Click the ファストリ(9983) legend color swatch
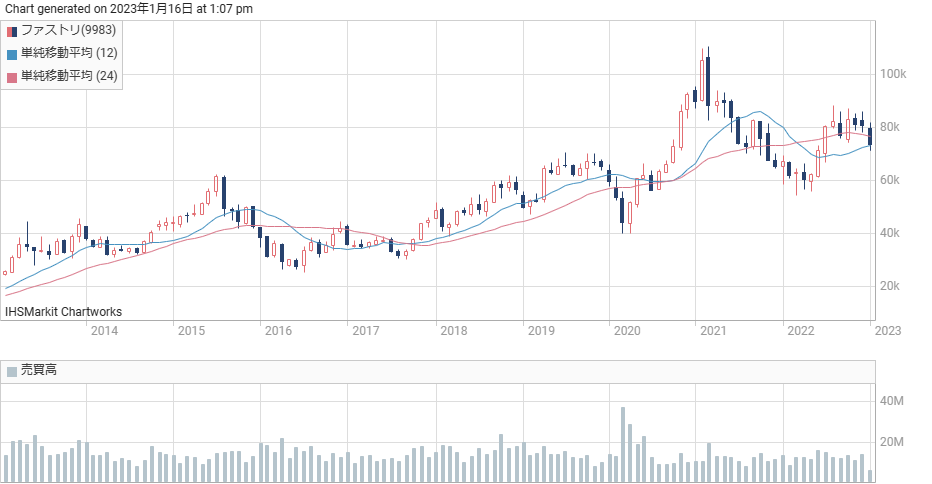Screen dimensions: 932x484 (x=12, y=32)
